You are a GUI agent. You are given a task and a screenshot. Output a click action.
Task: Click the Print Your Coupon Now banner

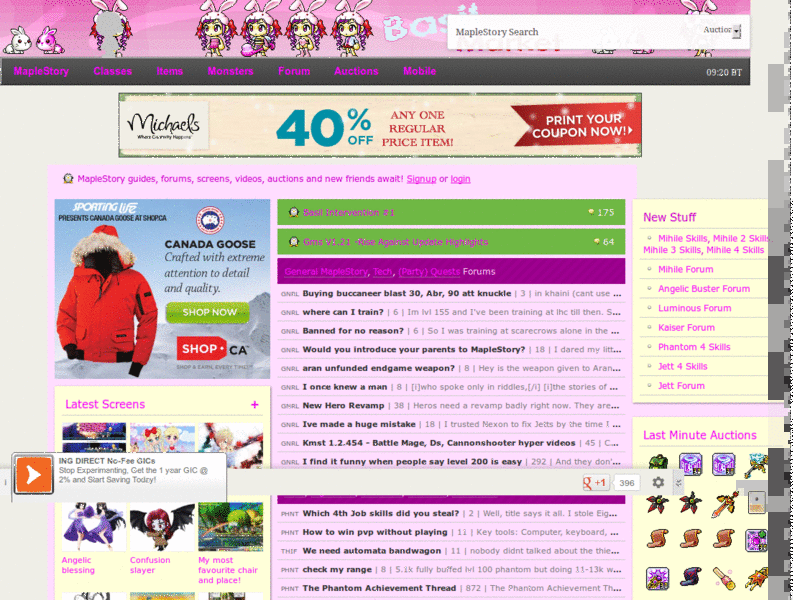coord(578,126)
